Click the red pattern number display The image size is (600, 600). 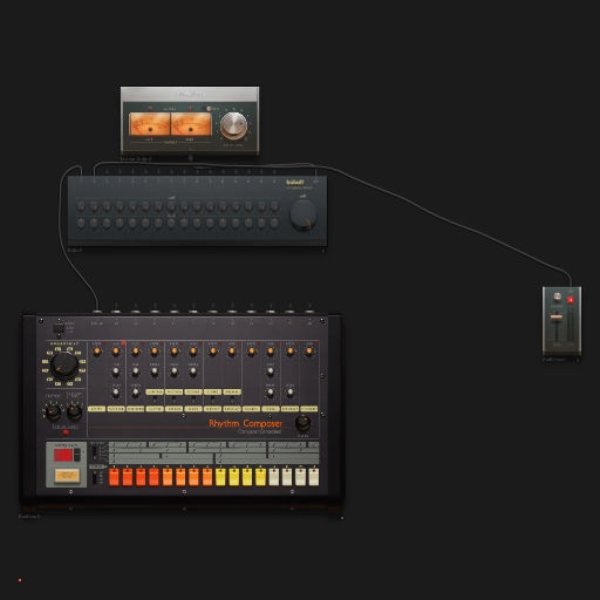[63, 455]
